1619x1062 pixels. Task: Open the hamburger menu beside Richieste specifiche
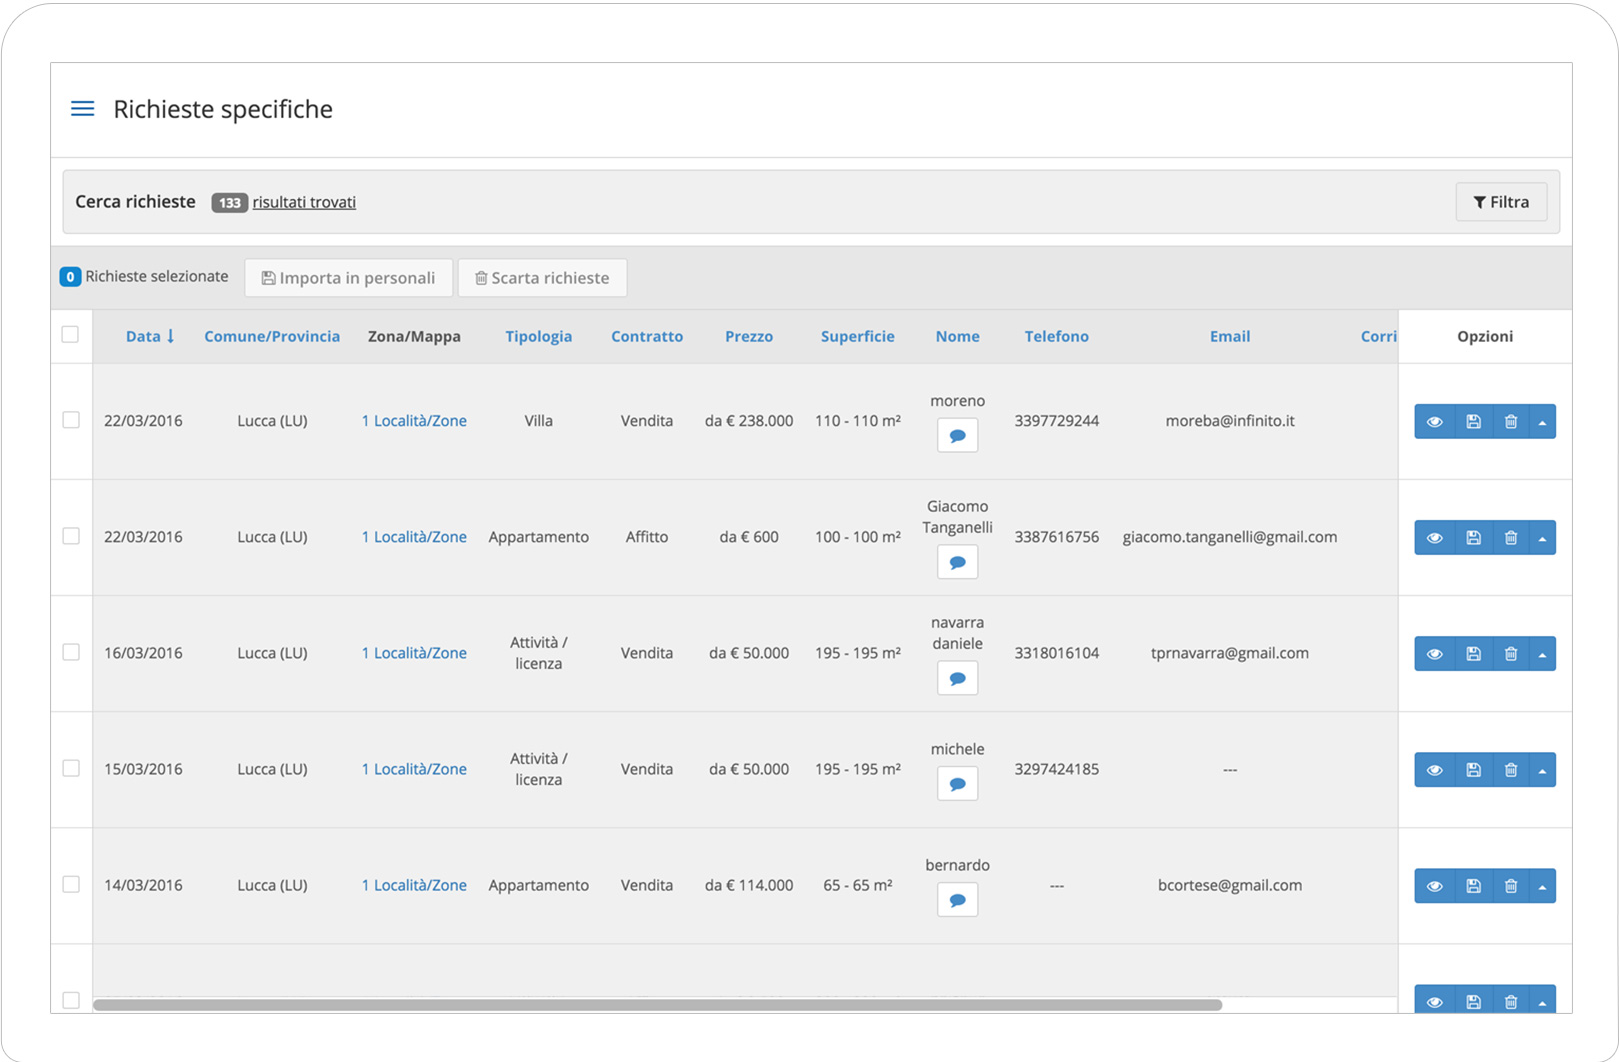point(82,109)
